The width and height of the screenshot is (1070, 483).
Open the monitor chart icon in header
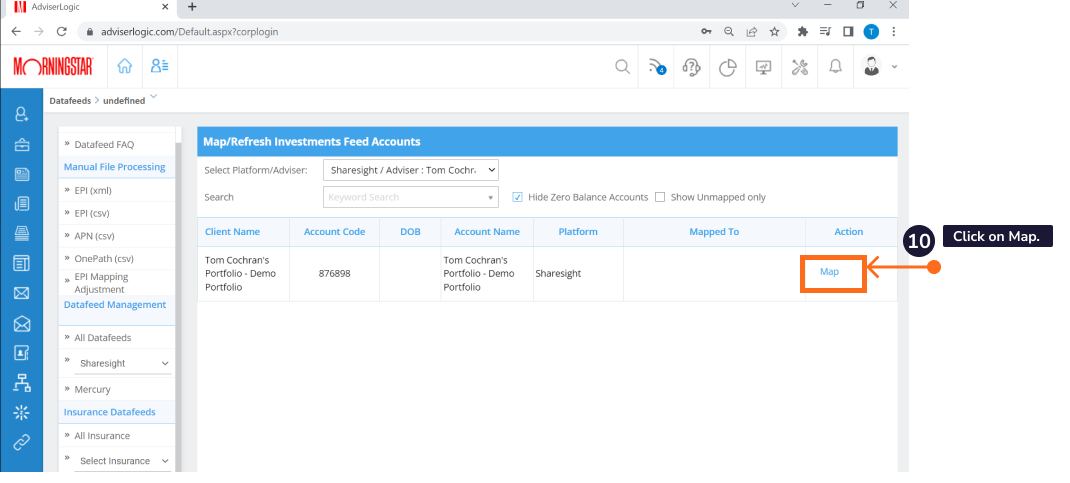(x=763, y=67)
